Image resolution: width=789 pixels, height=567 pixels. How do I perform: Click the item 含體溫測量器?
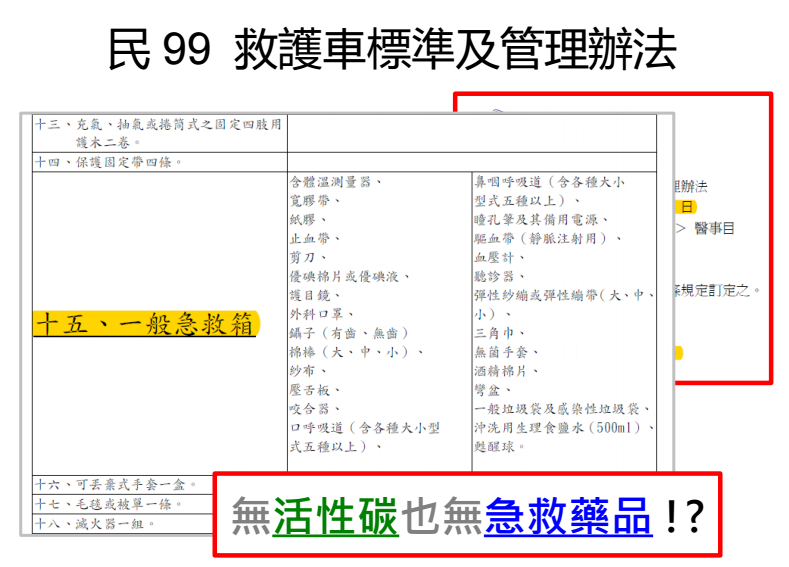click(x=331, y=182)
